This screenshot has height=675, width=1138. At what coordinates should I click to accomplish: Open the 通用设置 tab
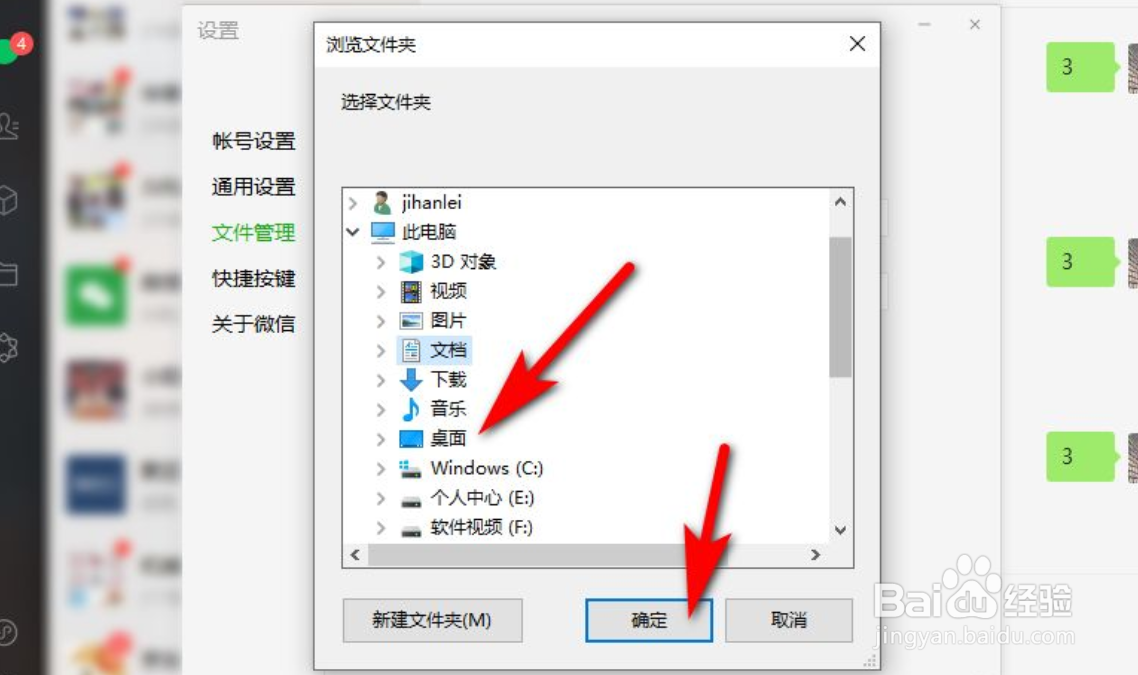tap(253, 187)
